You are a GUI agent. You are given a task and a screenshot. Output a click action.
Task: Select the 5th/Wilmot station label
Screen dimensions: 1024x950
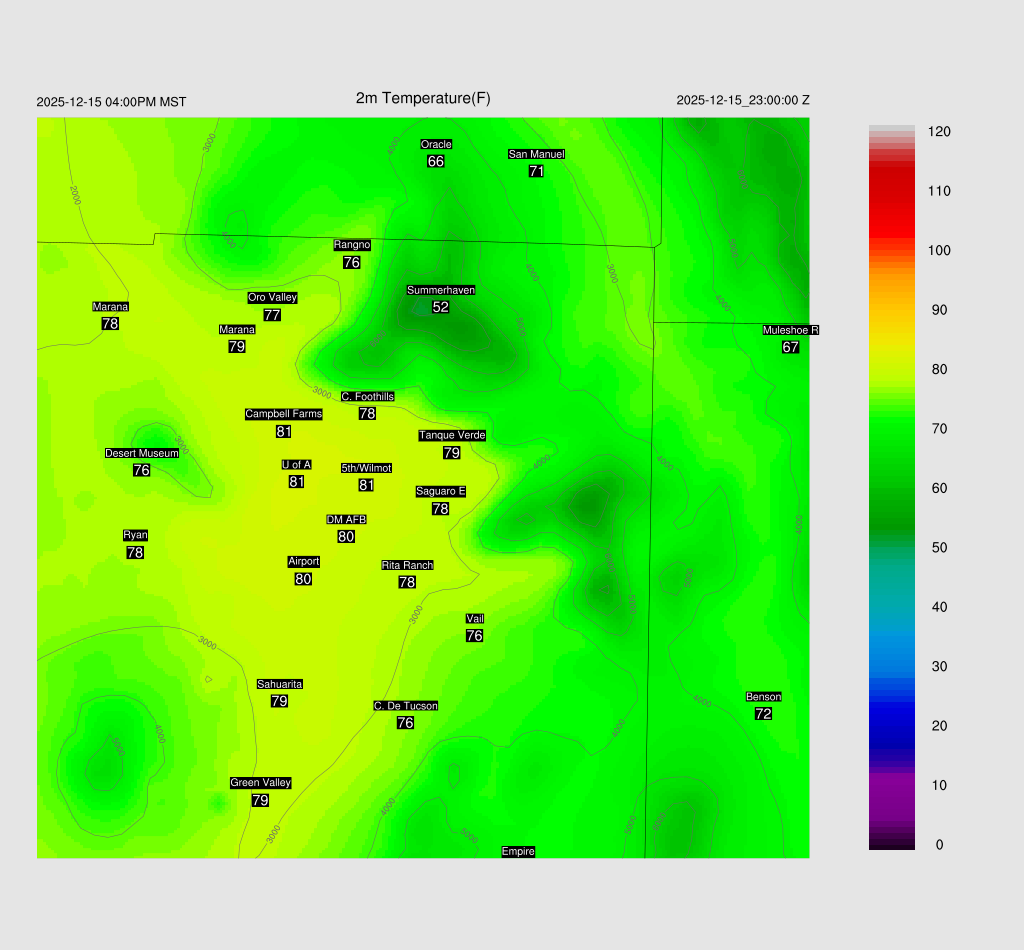366,468
